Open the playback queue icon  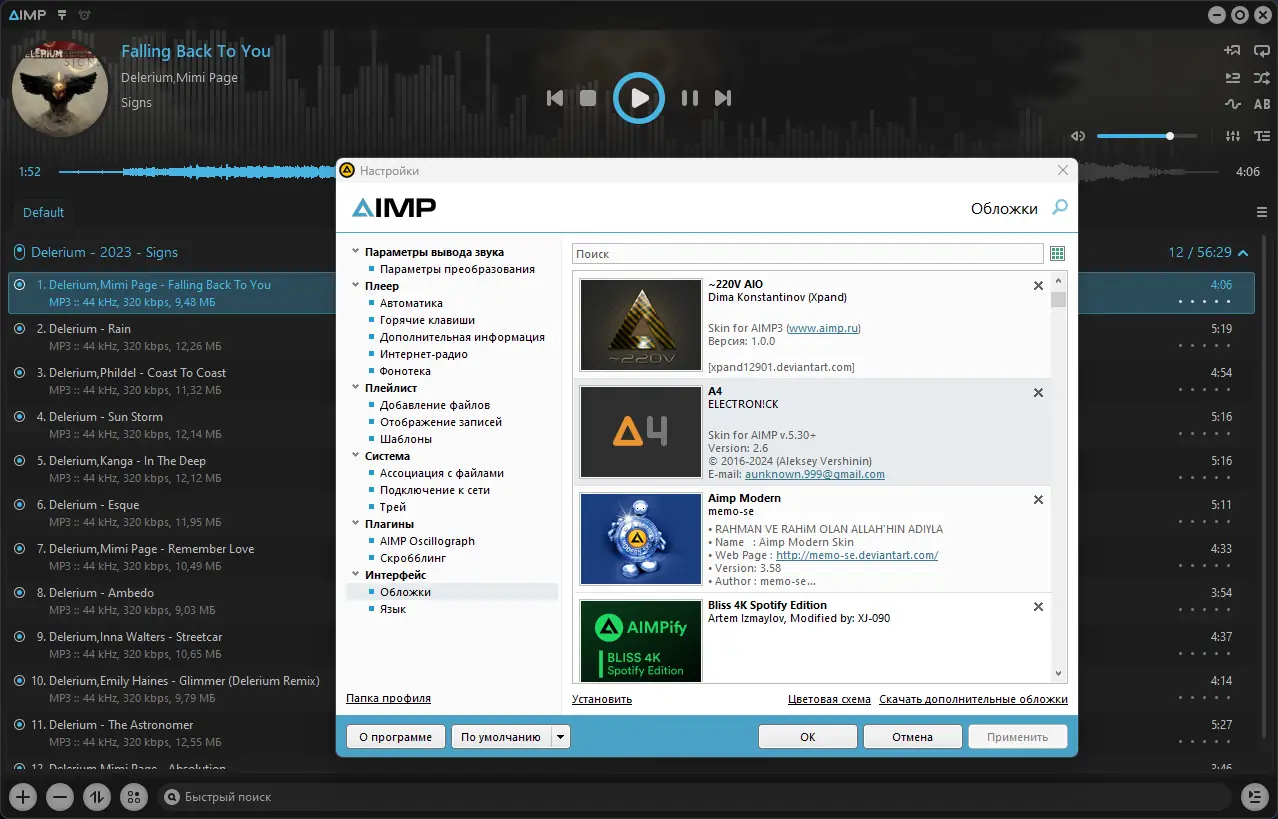coord(1232,77)
